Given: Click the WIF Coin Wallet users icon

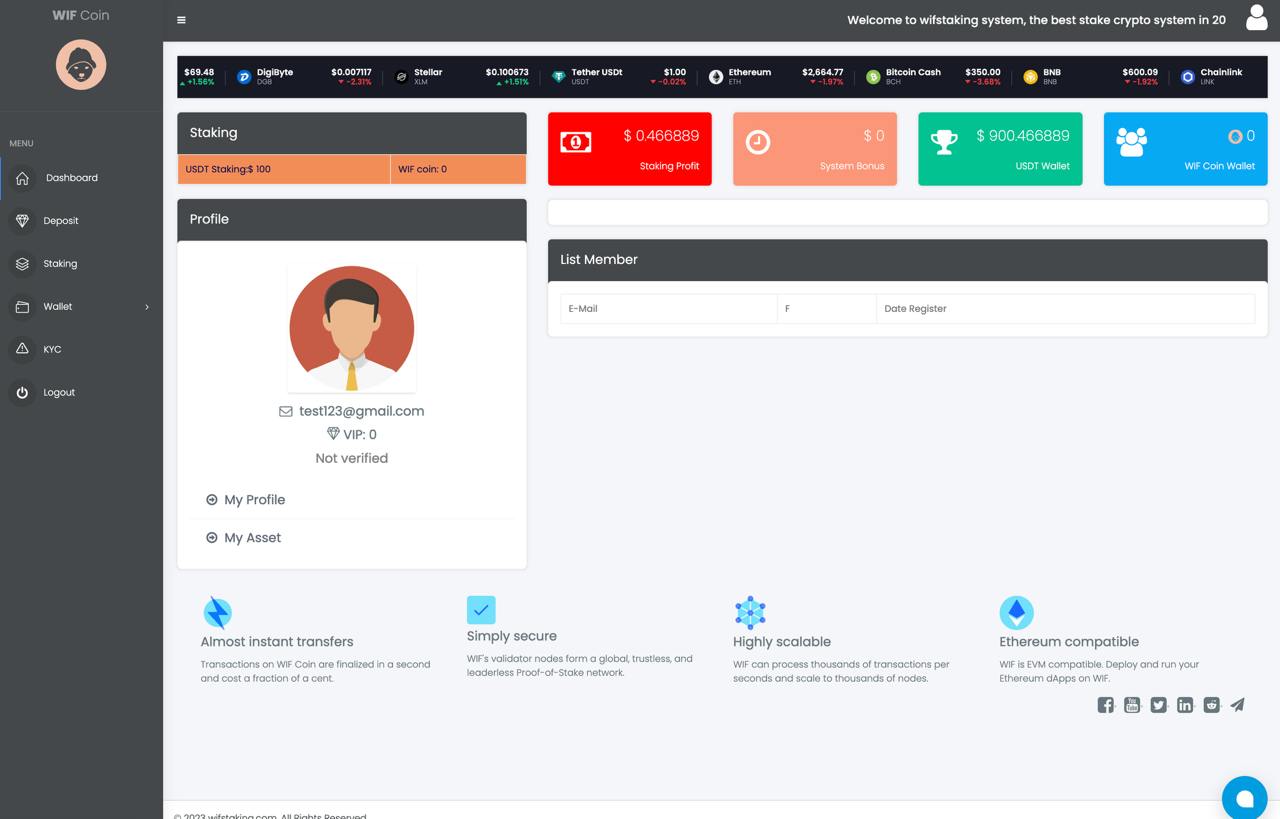Looking at the screenshot, I should pyautogui.click(x=1131, y=142).
